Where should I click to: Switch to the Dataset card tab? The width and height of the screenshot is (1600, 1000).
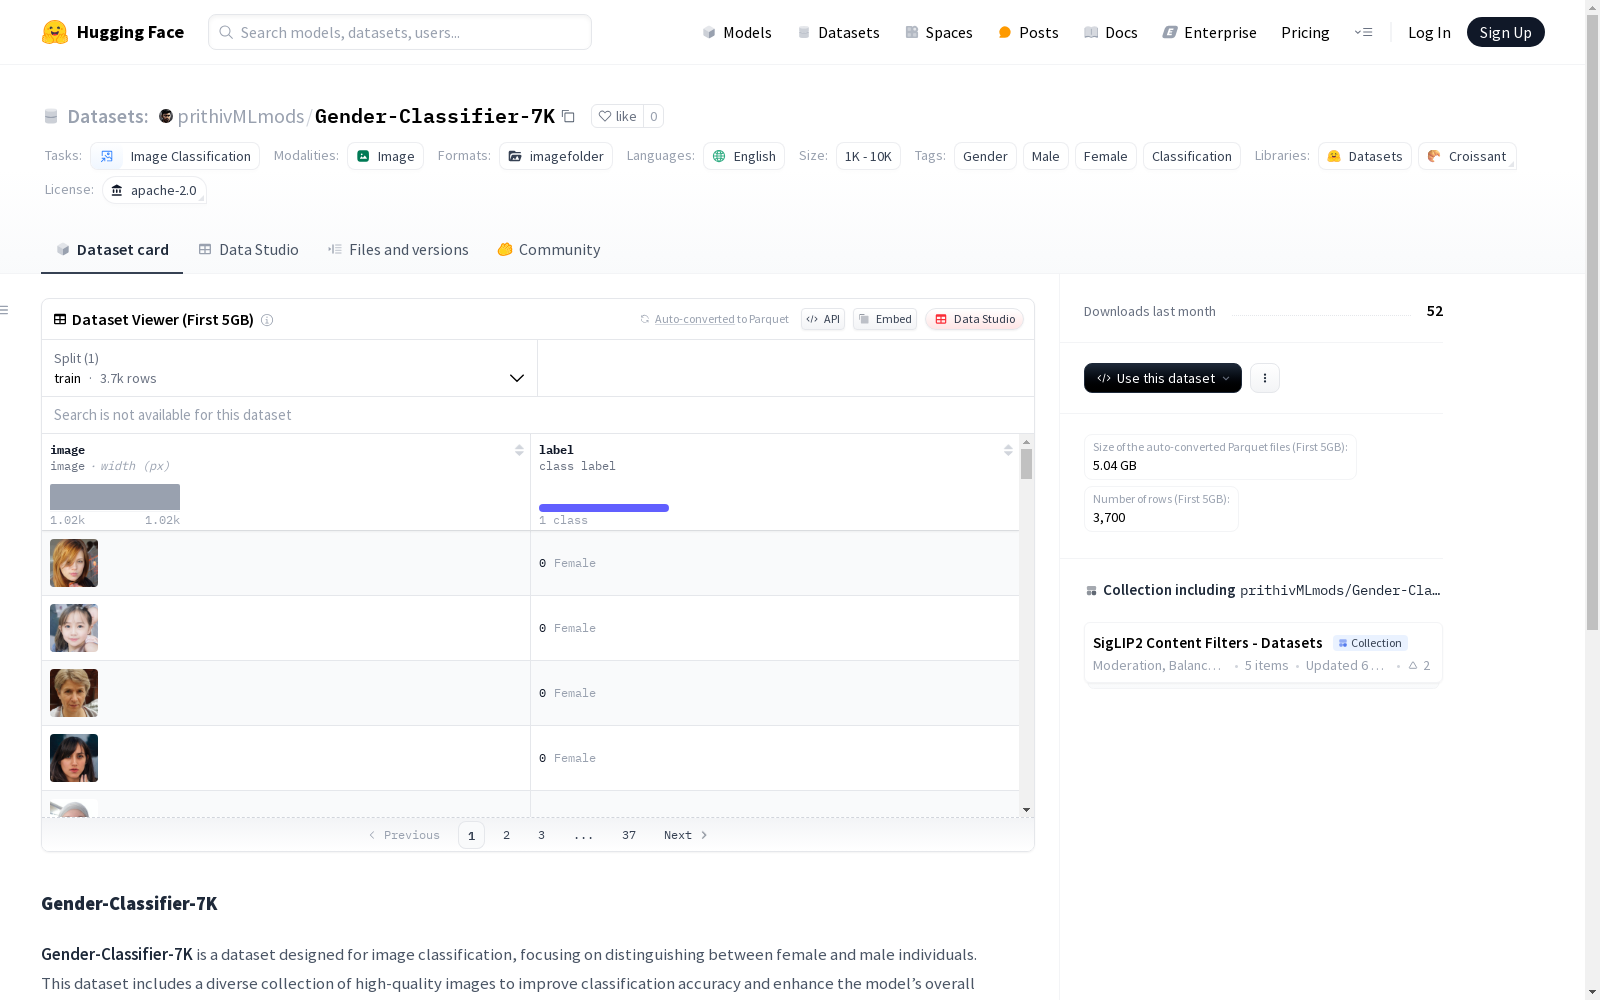point(112,250)
